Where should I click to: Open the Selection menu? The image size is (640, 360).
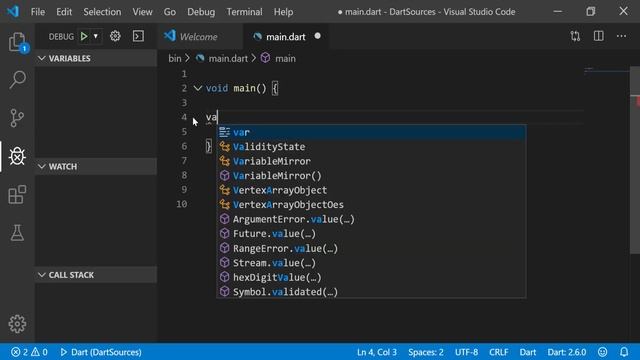(x=102, y=12)
